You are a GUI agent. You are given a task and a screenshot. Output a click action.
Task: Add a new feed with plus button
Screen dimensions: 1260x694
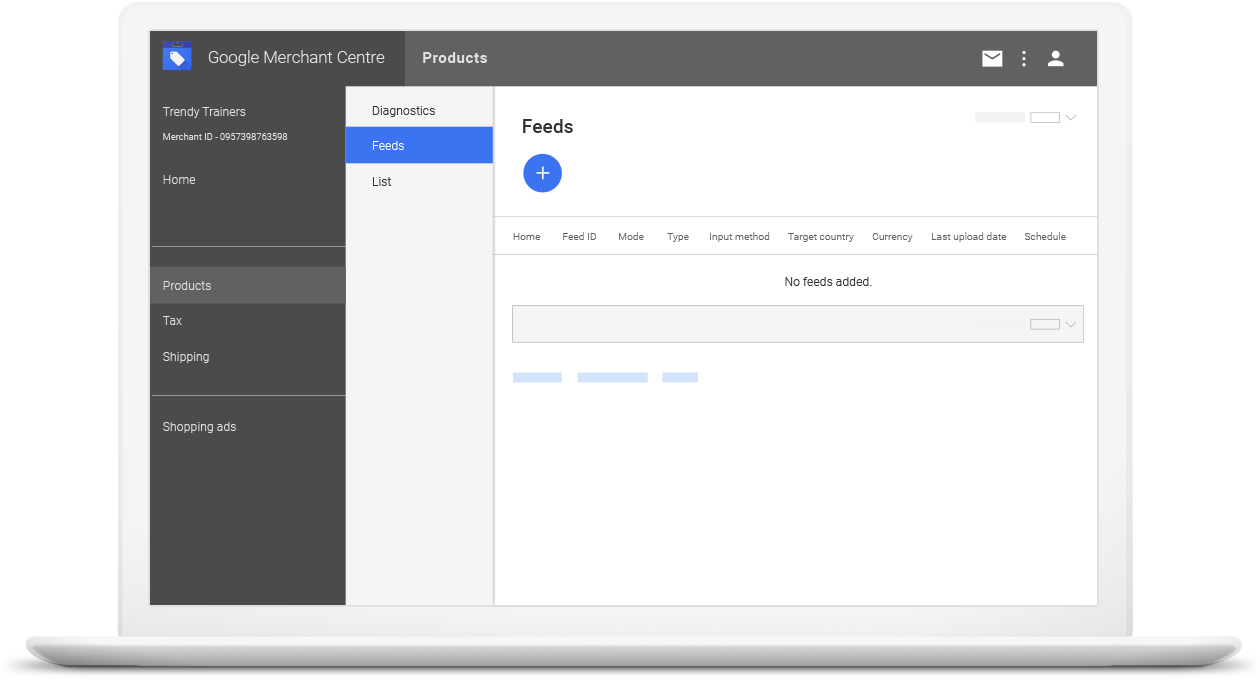tap(542, 173)
